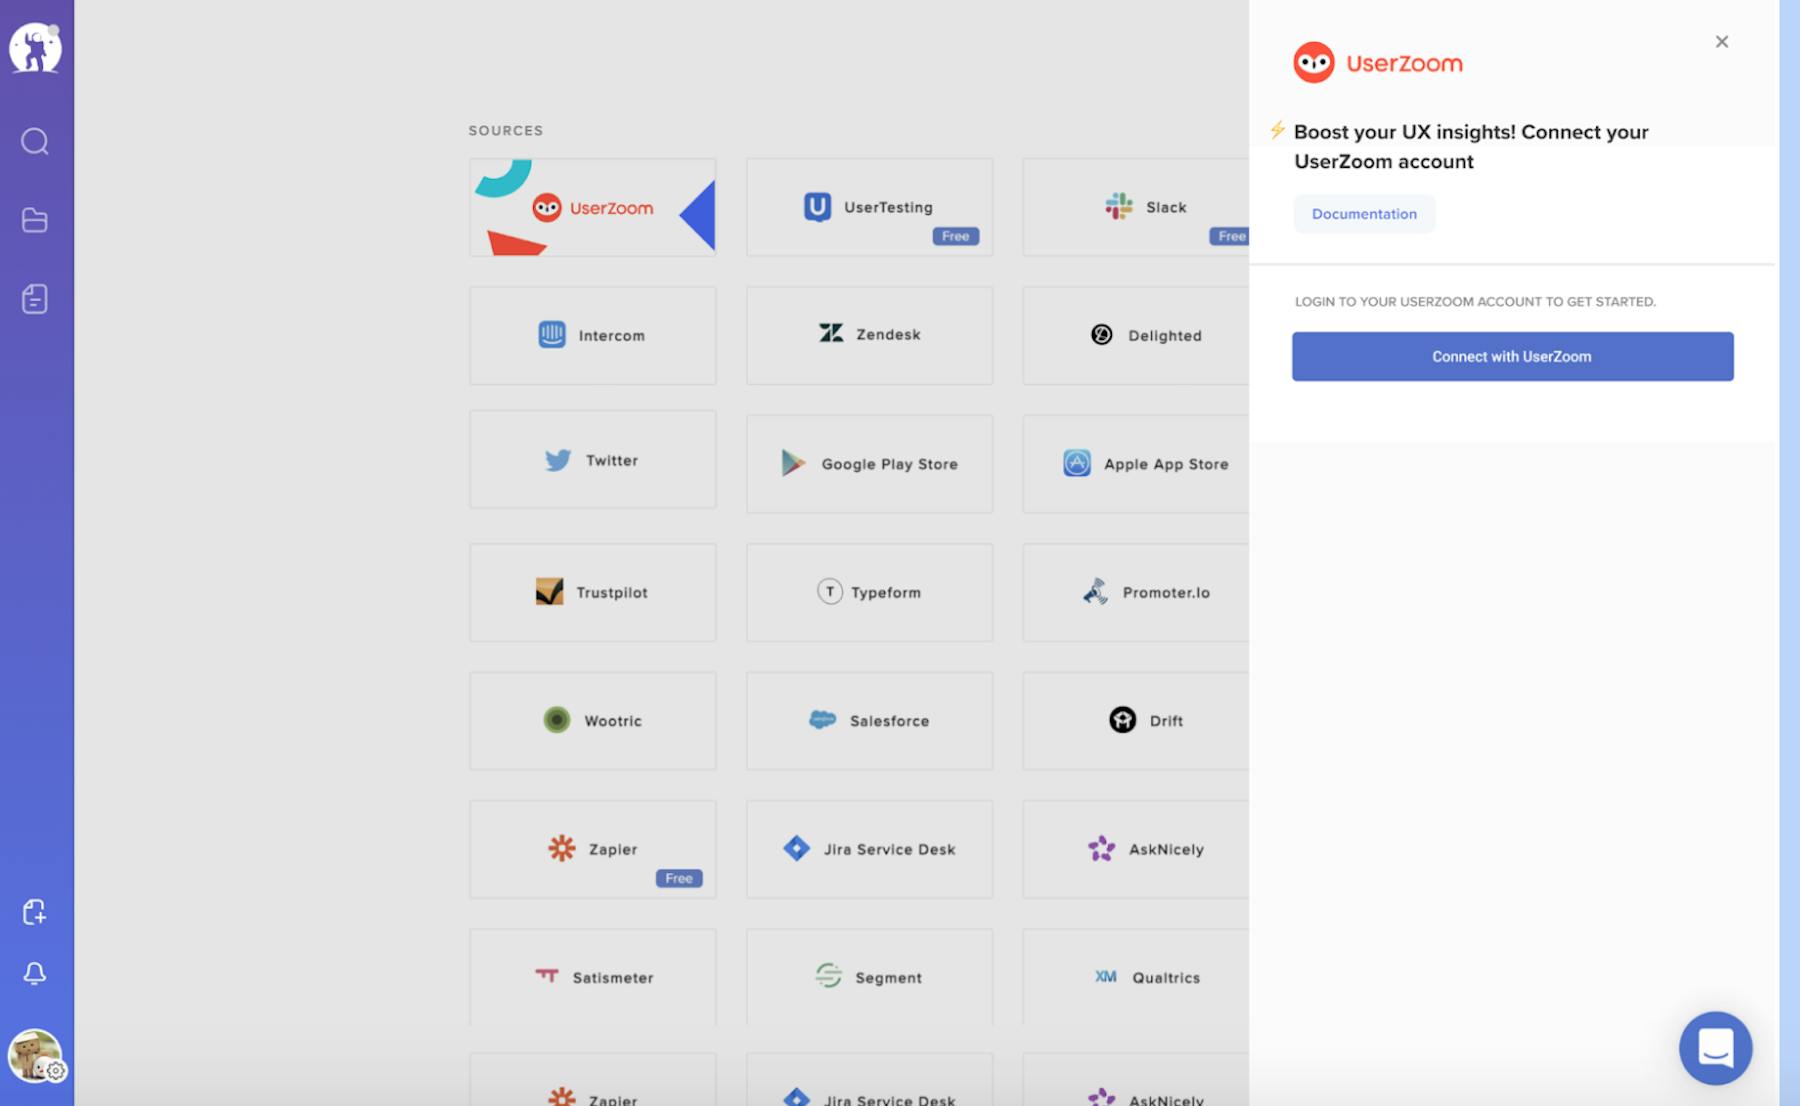The image size is (1800, 1106).
Task: Select the Zapier card with Free badge
Action: pyautogui.click(x=593, y=849)
